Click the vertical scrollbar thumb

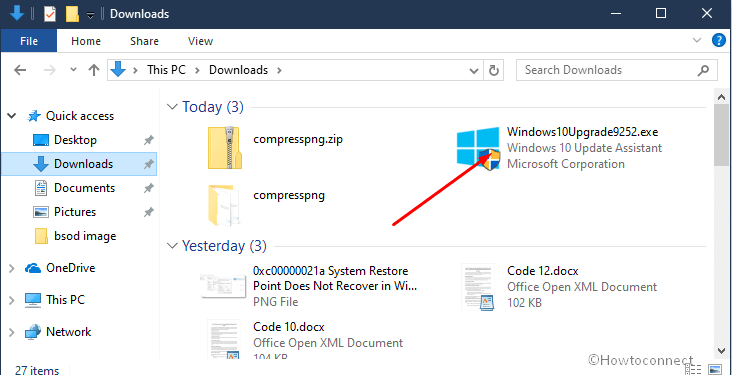[721, 136]
